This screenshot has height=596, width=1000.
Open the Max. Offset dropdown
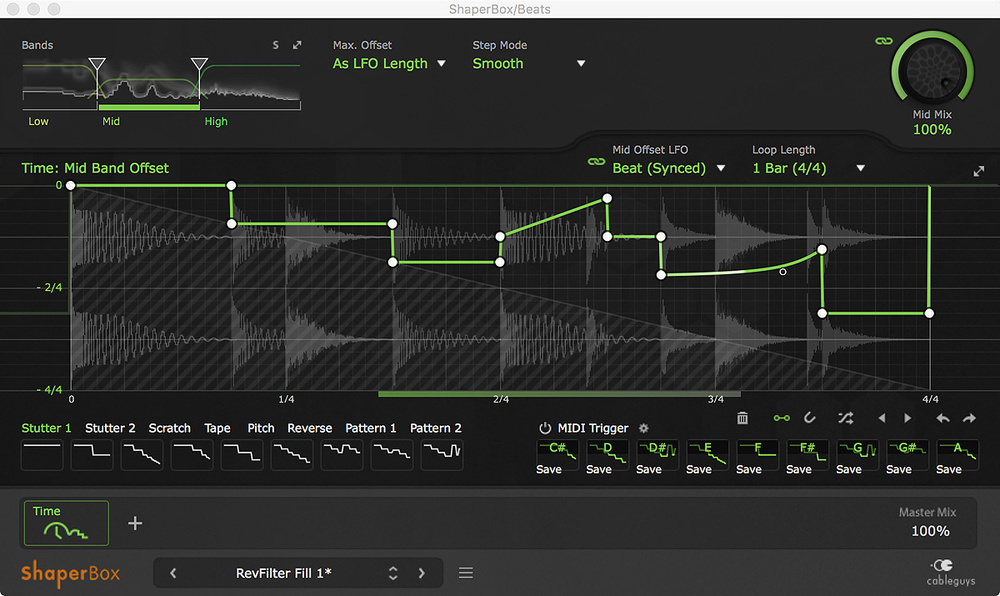389,64
